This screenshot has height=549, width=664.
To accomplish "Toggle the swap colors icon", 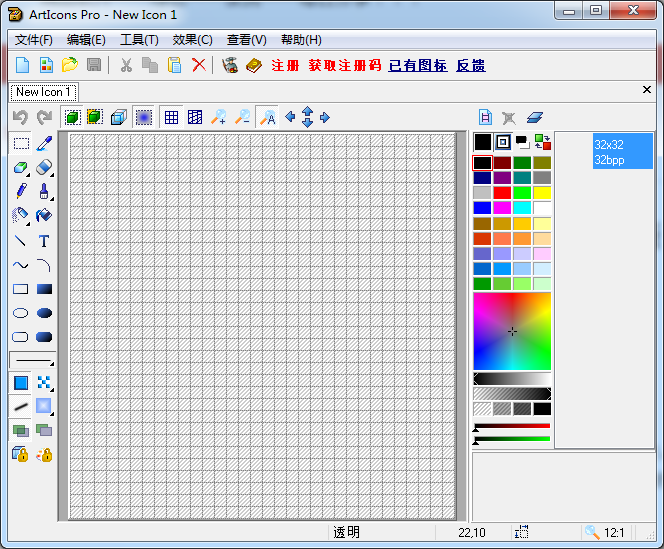I will [x=542, y=142].
